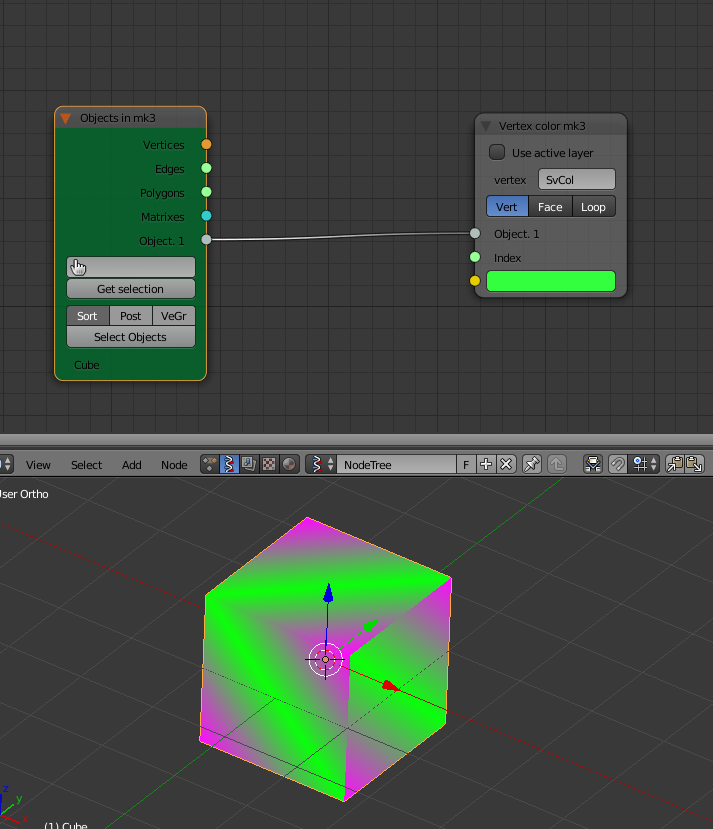
Task: Click the red X axis manipulator arrow
Action: (x=391, y=686)
